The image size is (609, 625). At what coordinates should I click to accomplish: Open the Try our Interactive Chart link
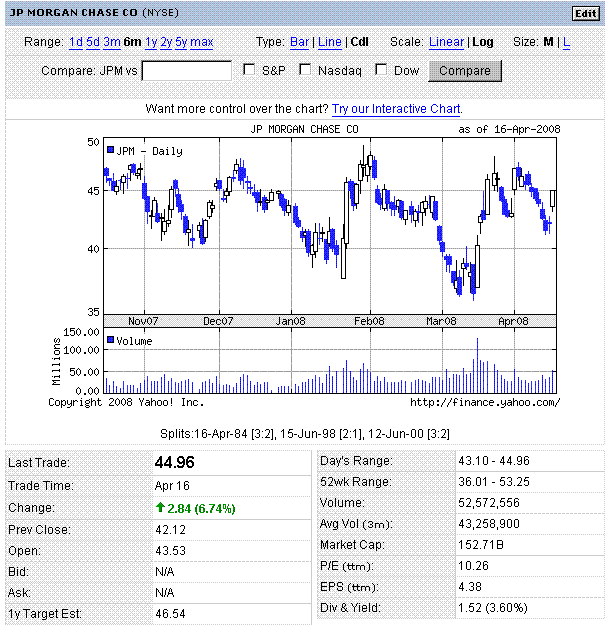(x=397, y=108)
